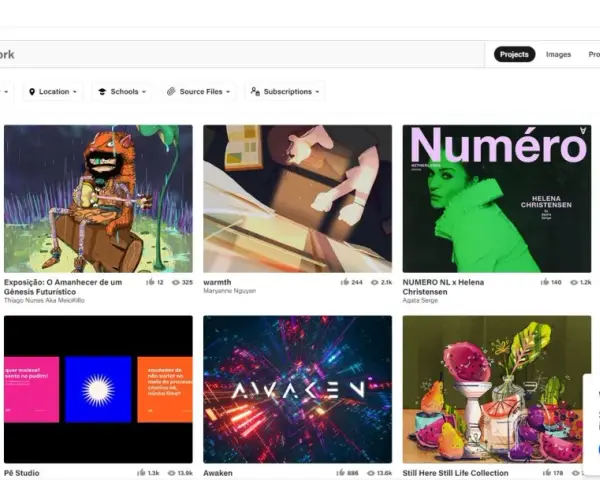Open the Schools filter dropdown
Screen dimensions: 600x480
click(x=122, y=91)
